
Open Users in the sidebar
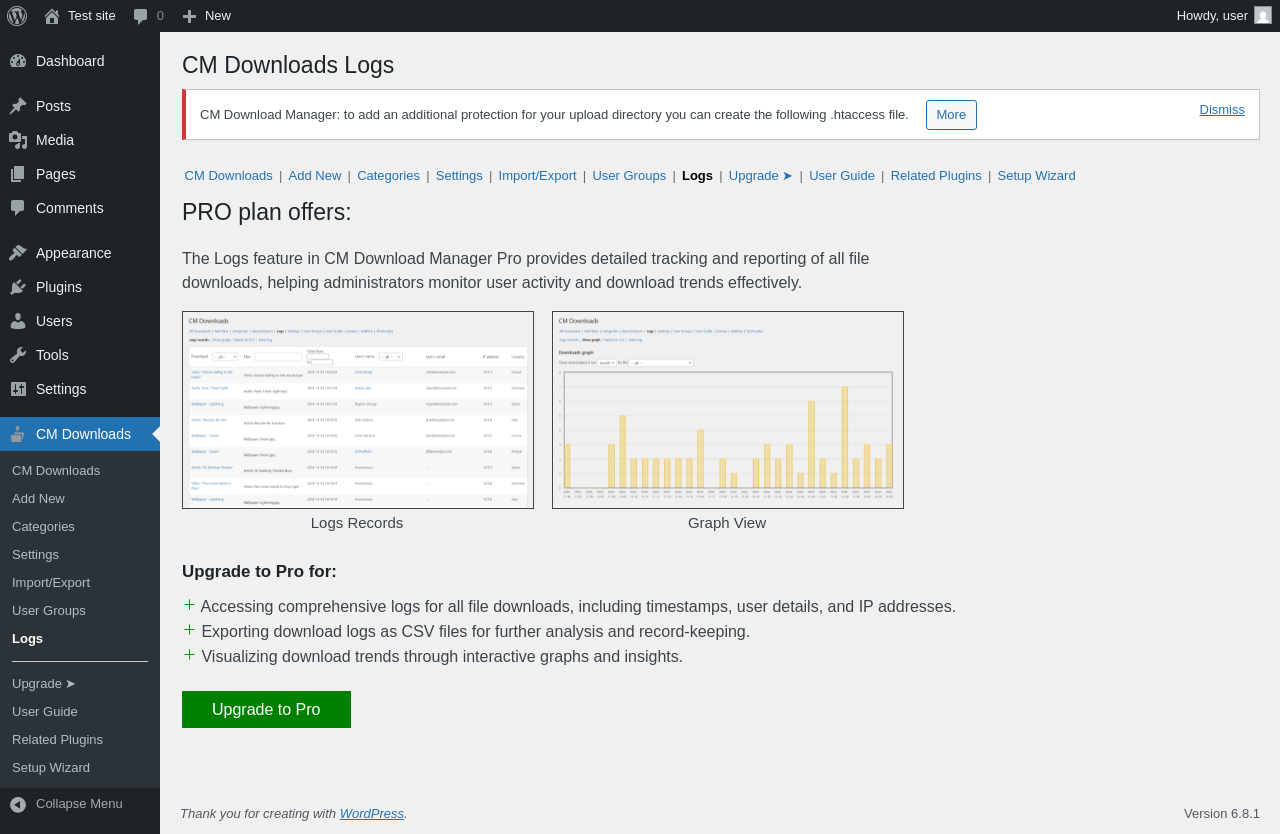click(x=80, y=321)
